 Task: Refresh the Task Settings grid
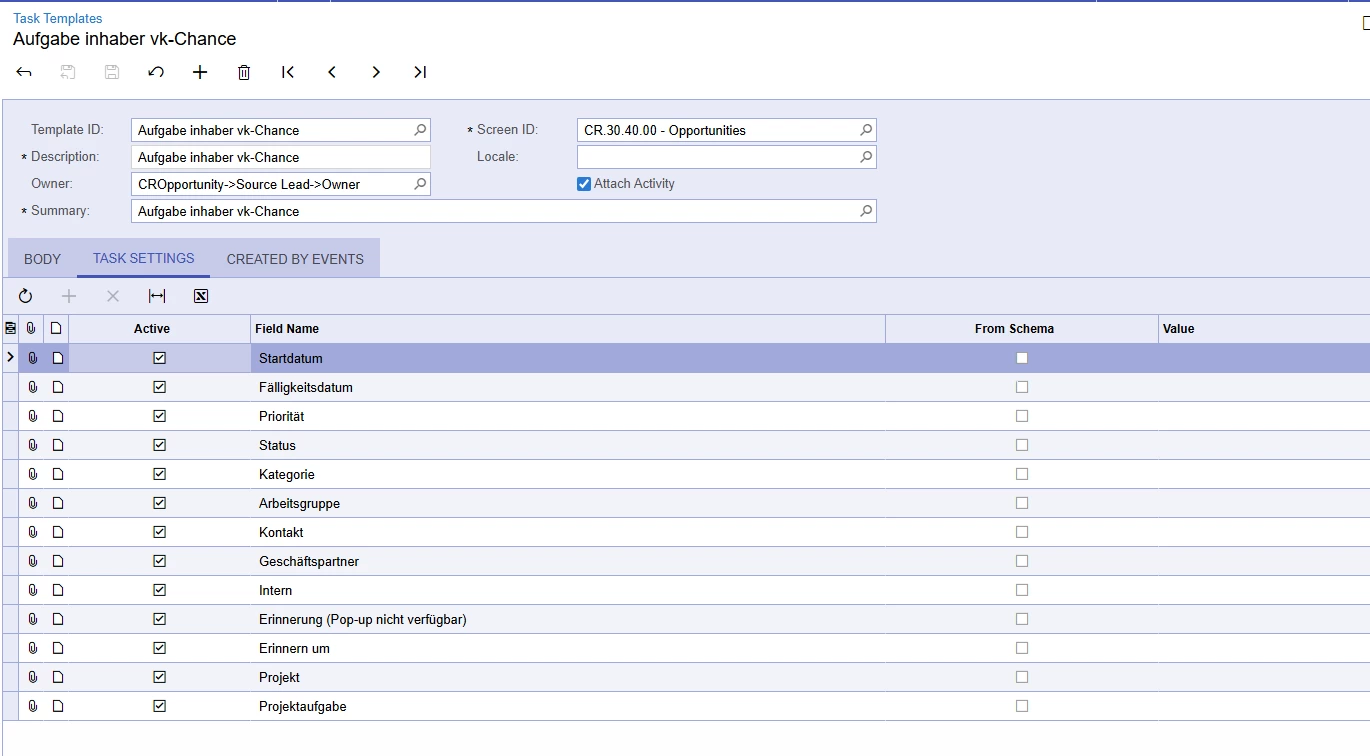tap(25, 296)
